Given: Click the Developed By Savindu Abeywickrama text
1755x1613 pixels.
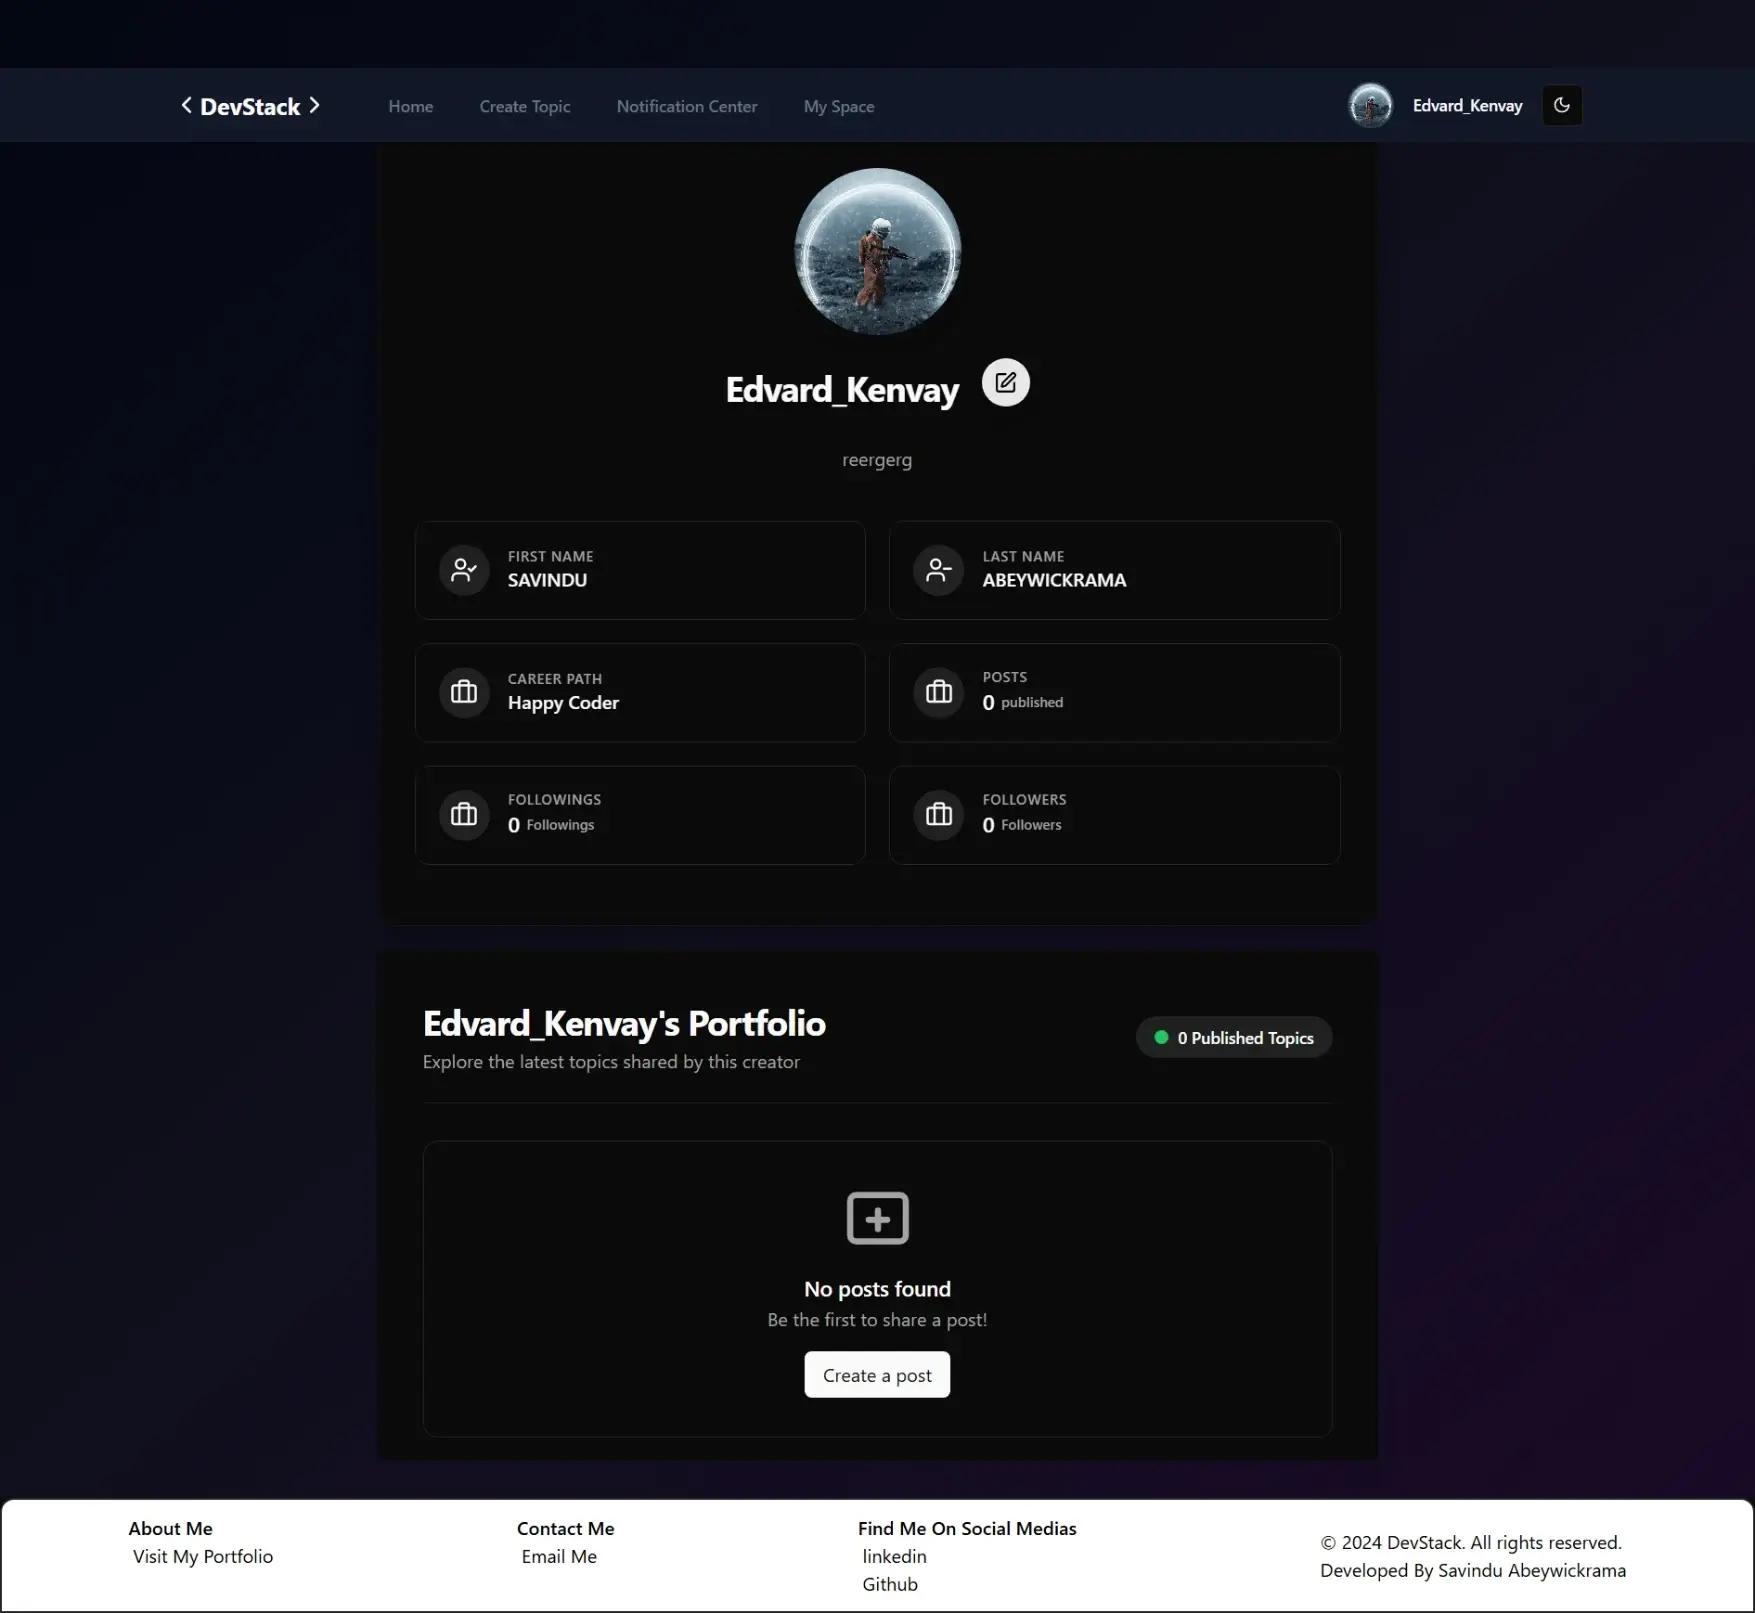Looking at the screenshot, I should click(1473, 1570).
